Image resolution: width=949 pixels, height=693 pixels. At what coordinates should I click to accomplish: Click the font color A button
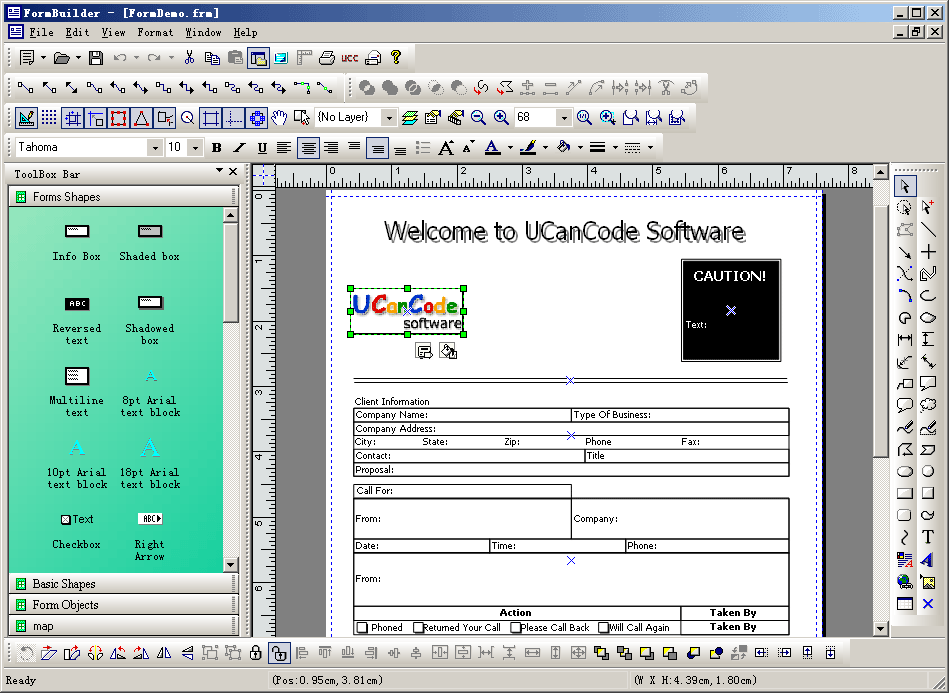click(493, 147)
